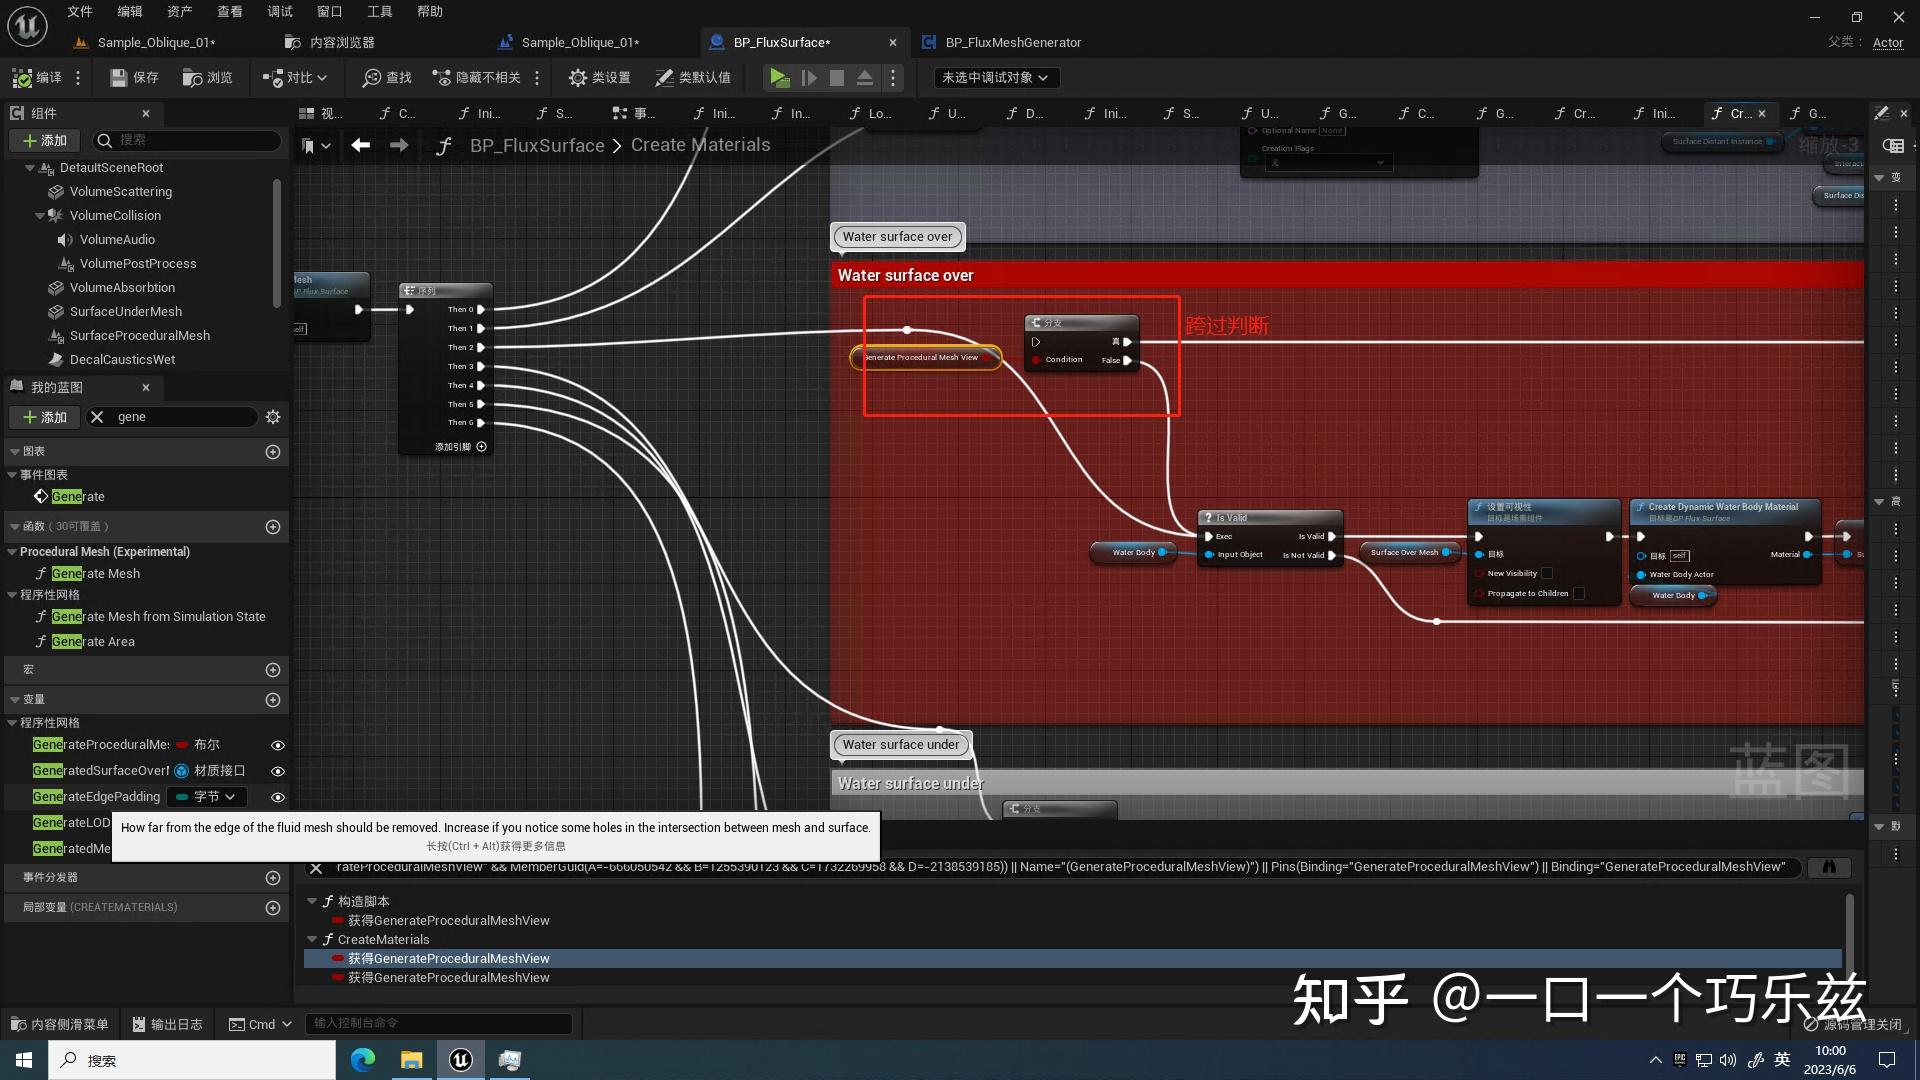Click the components search field
Viewport: 1920px width, 1080px height.
coord(187,140)
